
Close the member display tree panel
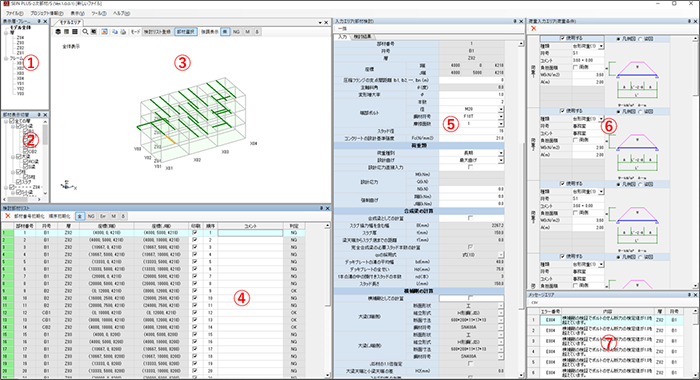click(45, 115)
